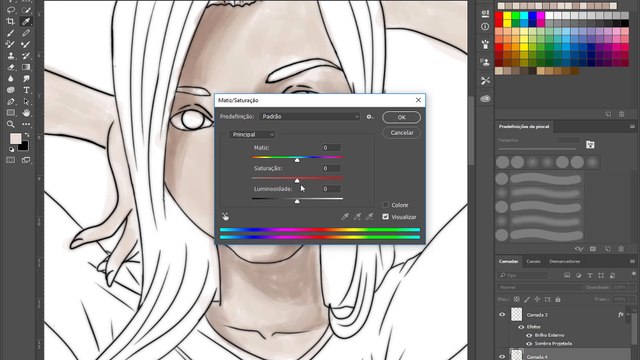This screenshot has width=640, height=360.
Task: Select the Hand tool
Action: pyautogui.click(x=26, y=113)
